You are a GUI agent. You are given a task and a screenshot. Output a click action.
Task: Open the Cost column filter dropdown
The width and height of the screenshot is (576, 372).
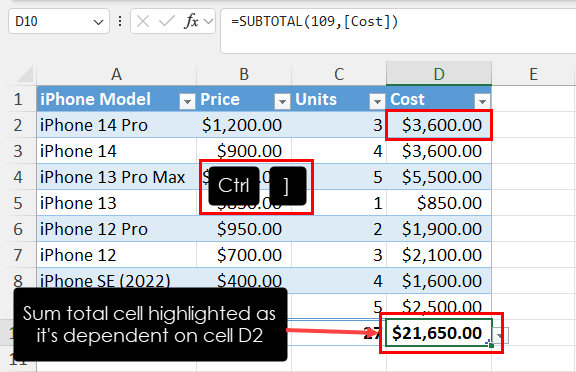pyautogui.click(x=482, y=101)
